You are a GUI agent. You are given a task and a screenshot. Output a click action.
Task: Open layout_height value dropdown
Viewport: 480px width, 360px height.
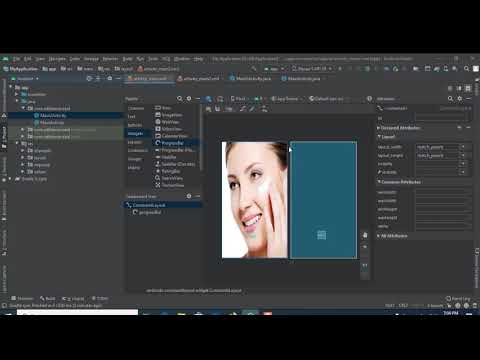[463, 155]
